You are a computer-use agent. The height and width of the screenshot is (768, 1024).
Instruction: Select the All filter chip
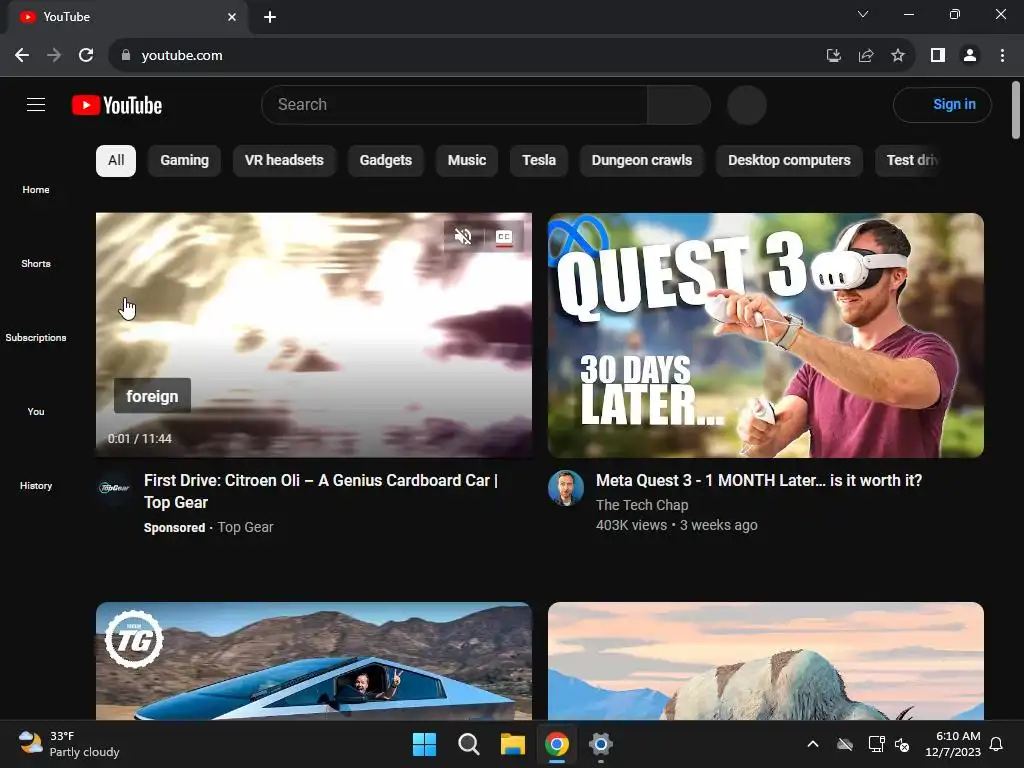point(116,161)
